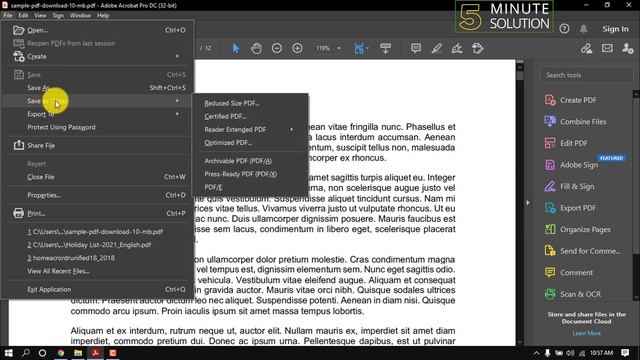Collapse the right tools pane arrow

point(528,202)
